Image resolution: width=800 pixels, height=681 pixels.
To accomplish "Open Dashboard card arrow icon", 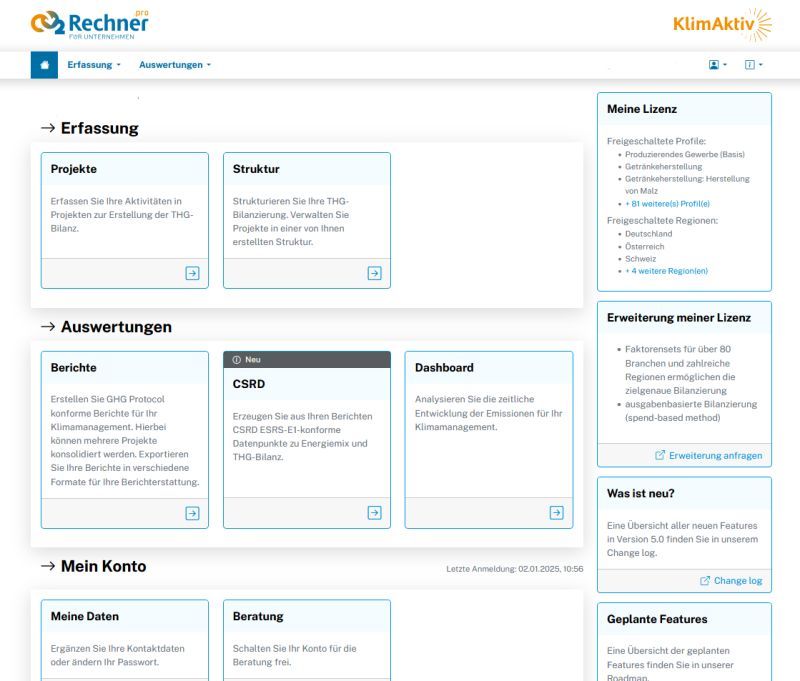I will [556, 513].
